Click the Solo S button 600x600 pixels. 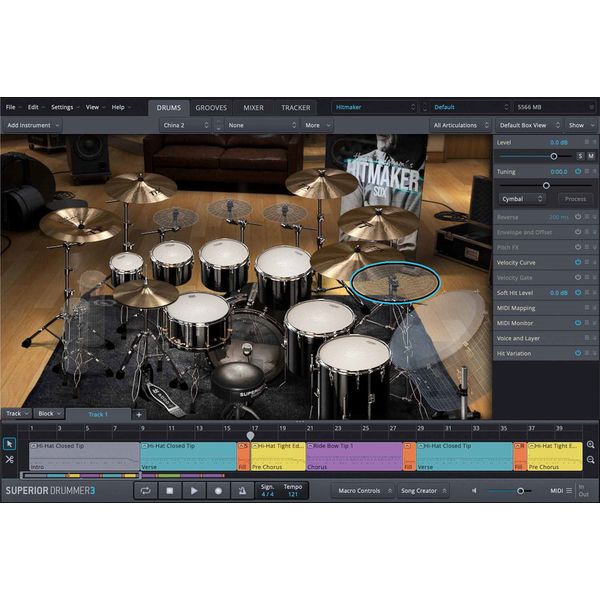[x=580, y=156]
